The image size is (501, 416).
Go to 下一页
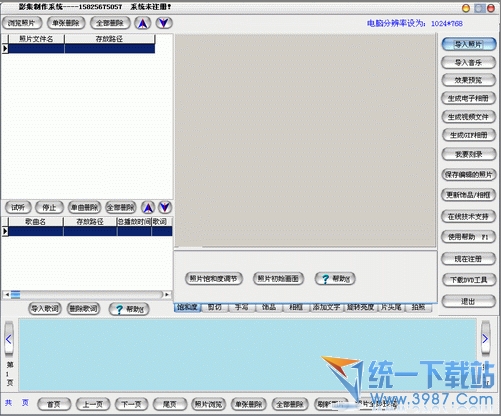[132, 404]
